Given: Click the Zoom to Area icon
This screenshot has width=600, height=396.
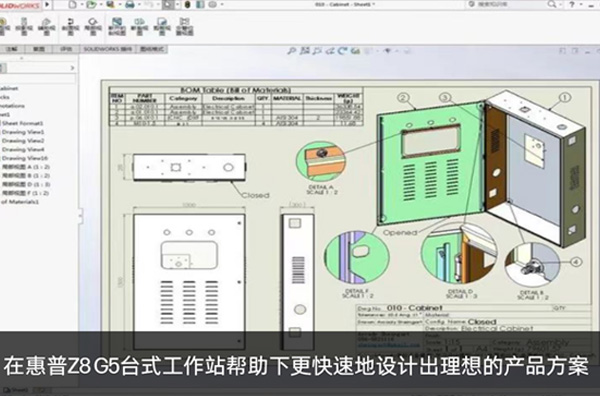Looking at the screenshot, I should pyautogui.click(x=304, y=51).
